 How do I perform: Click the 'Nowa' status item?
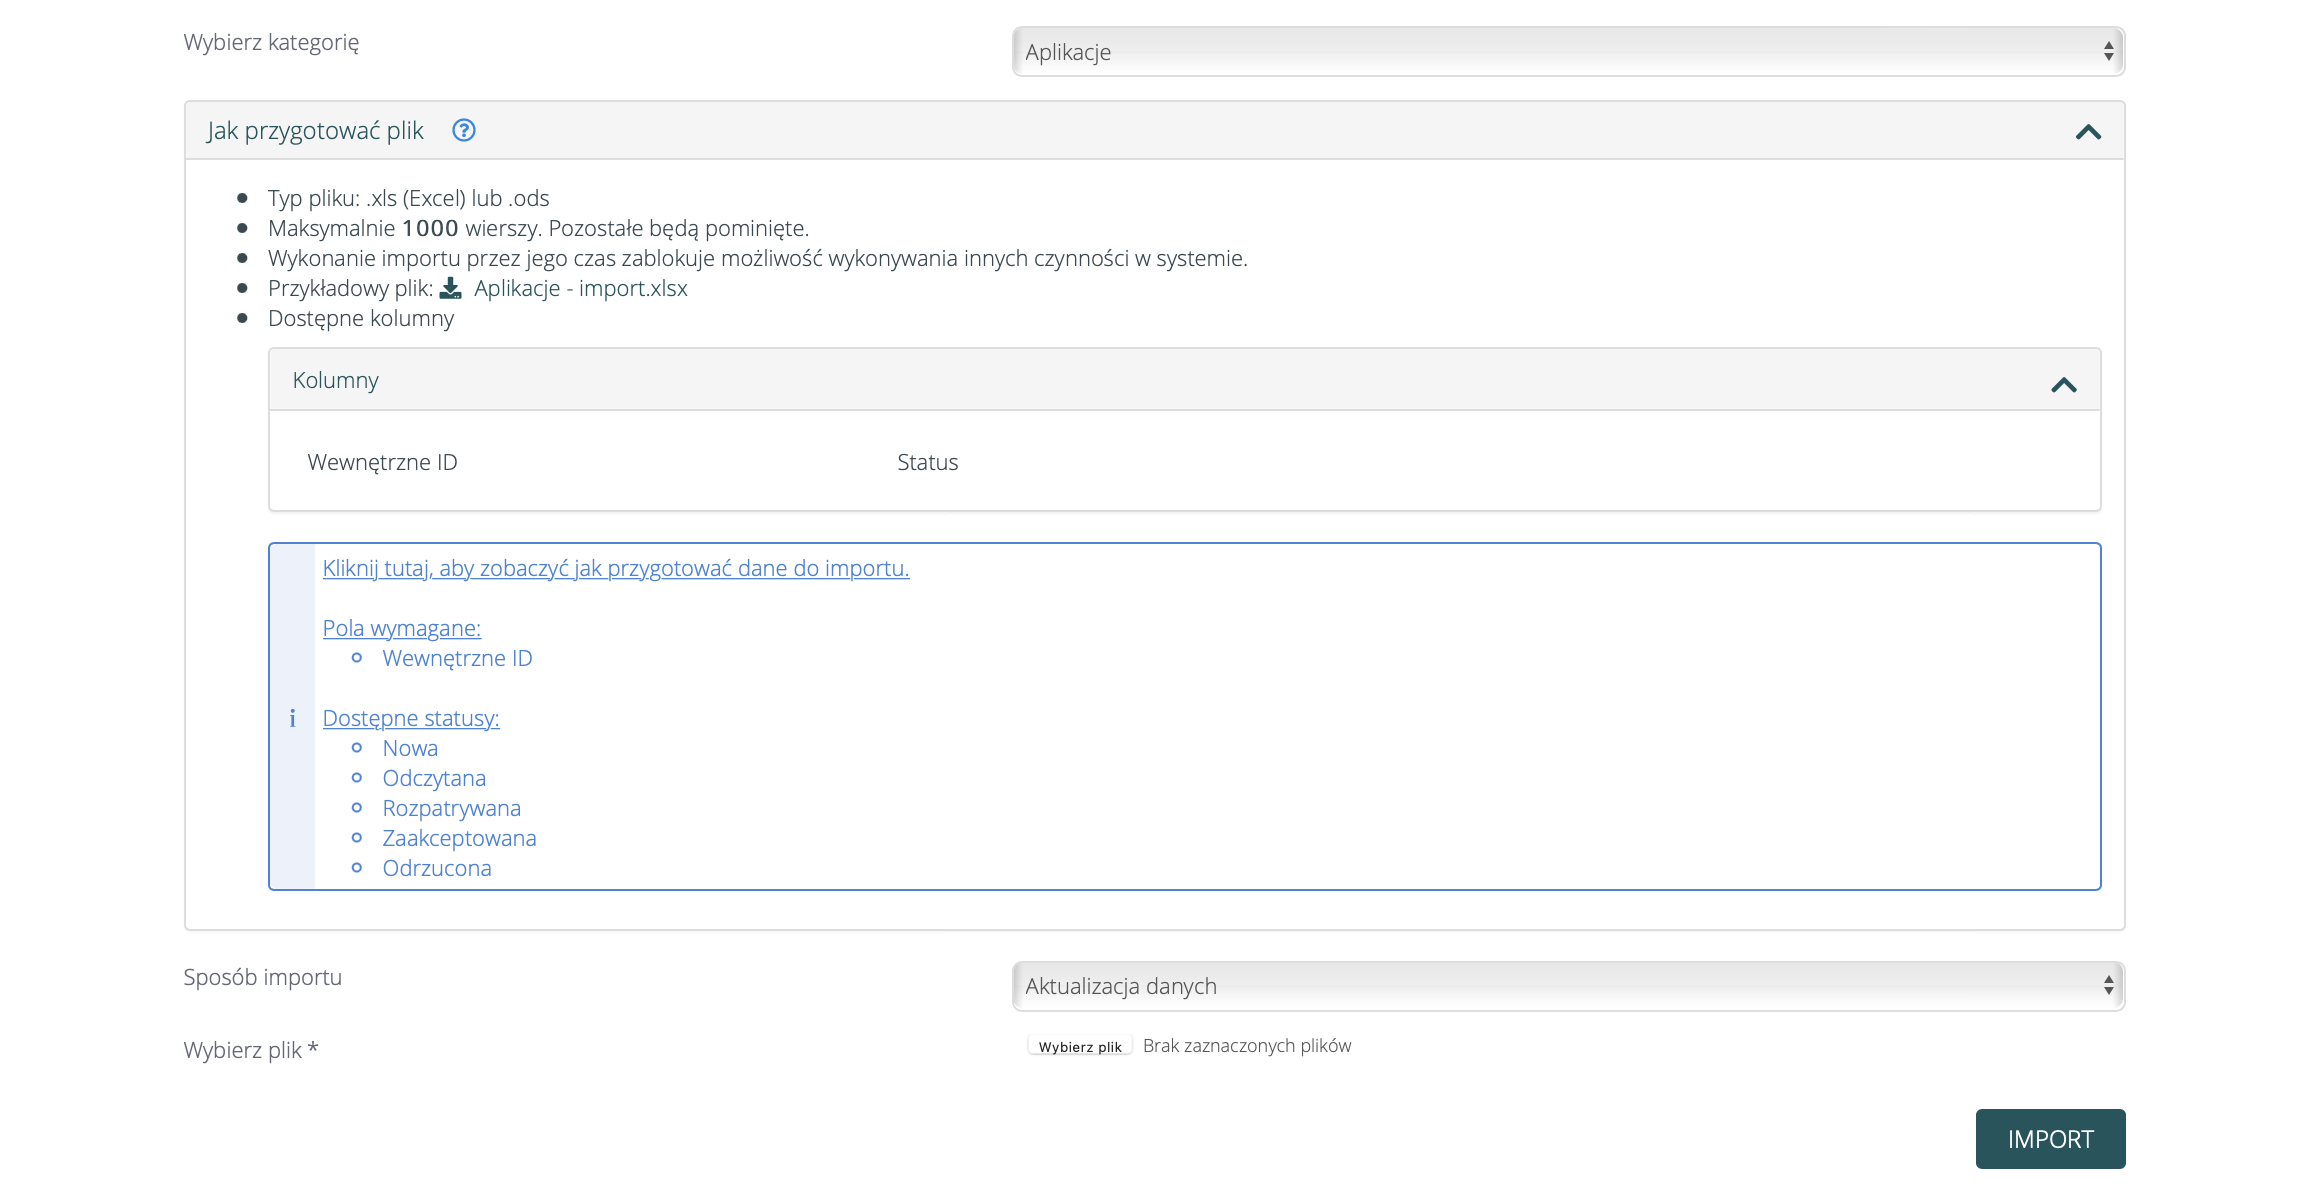[410, 748]
